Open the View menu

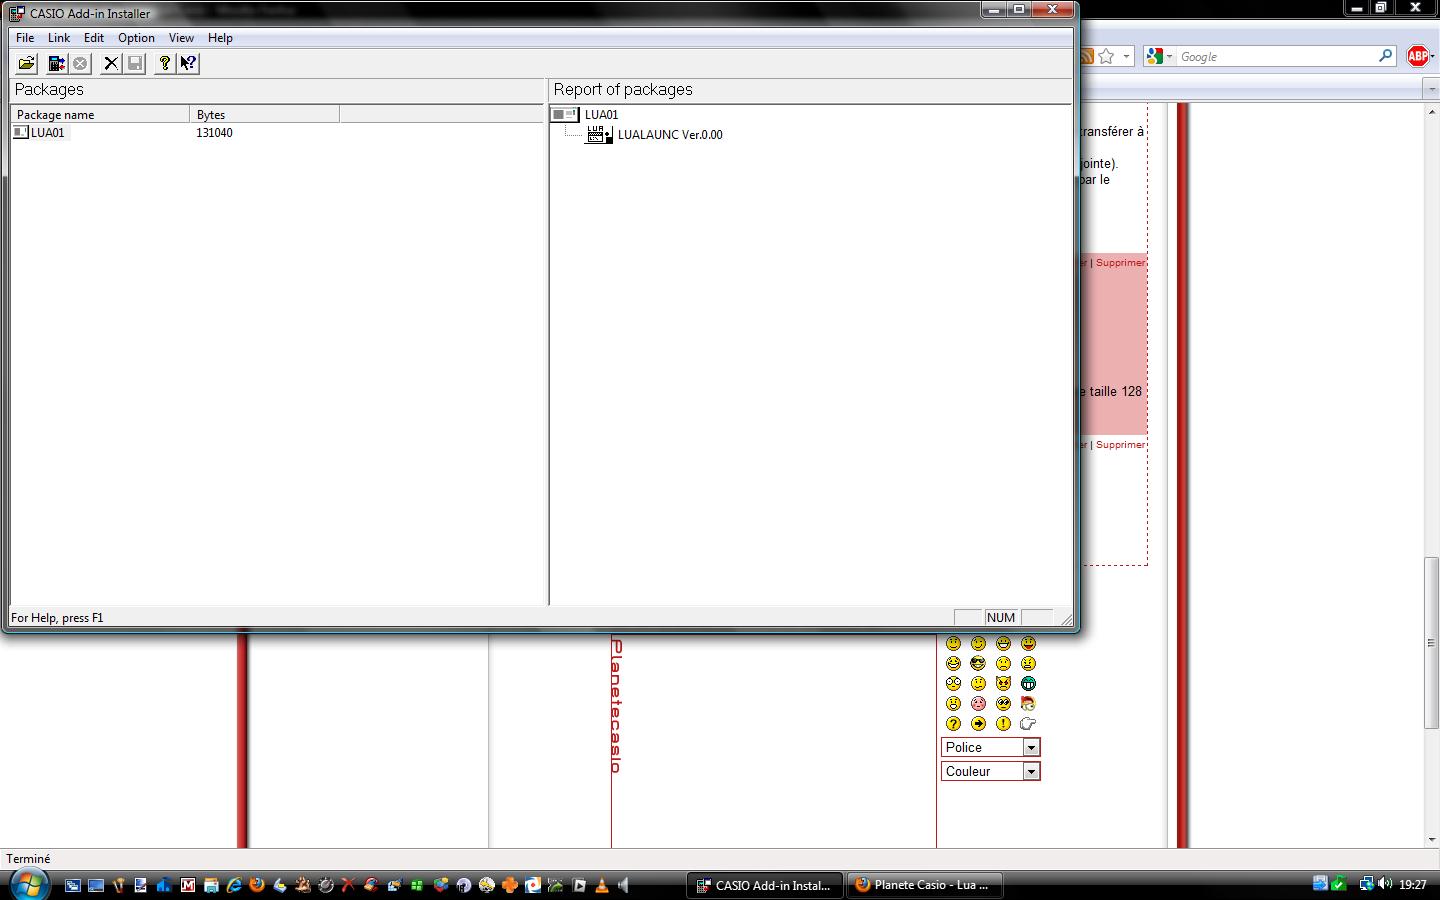click(x=181, y=38)
